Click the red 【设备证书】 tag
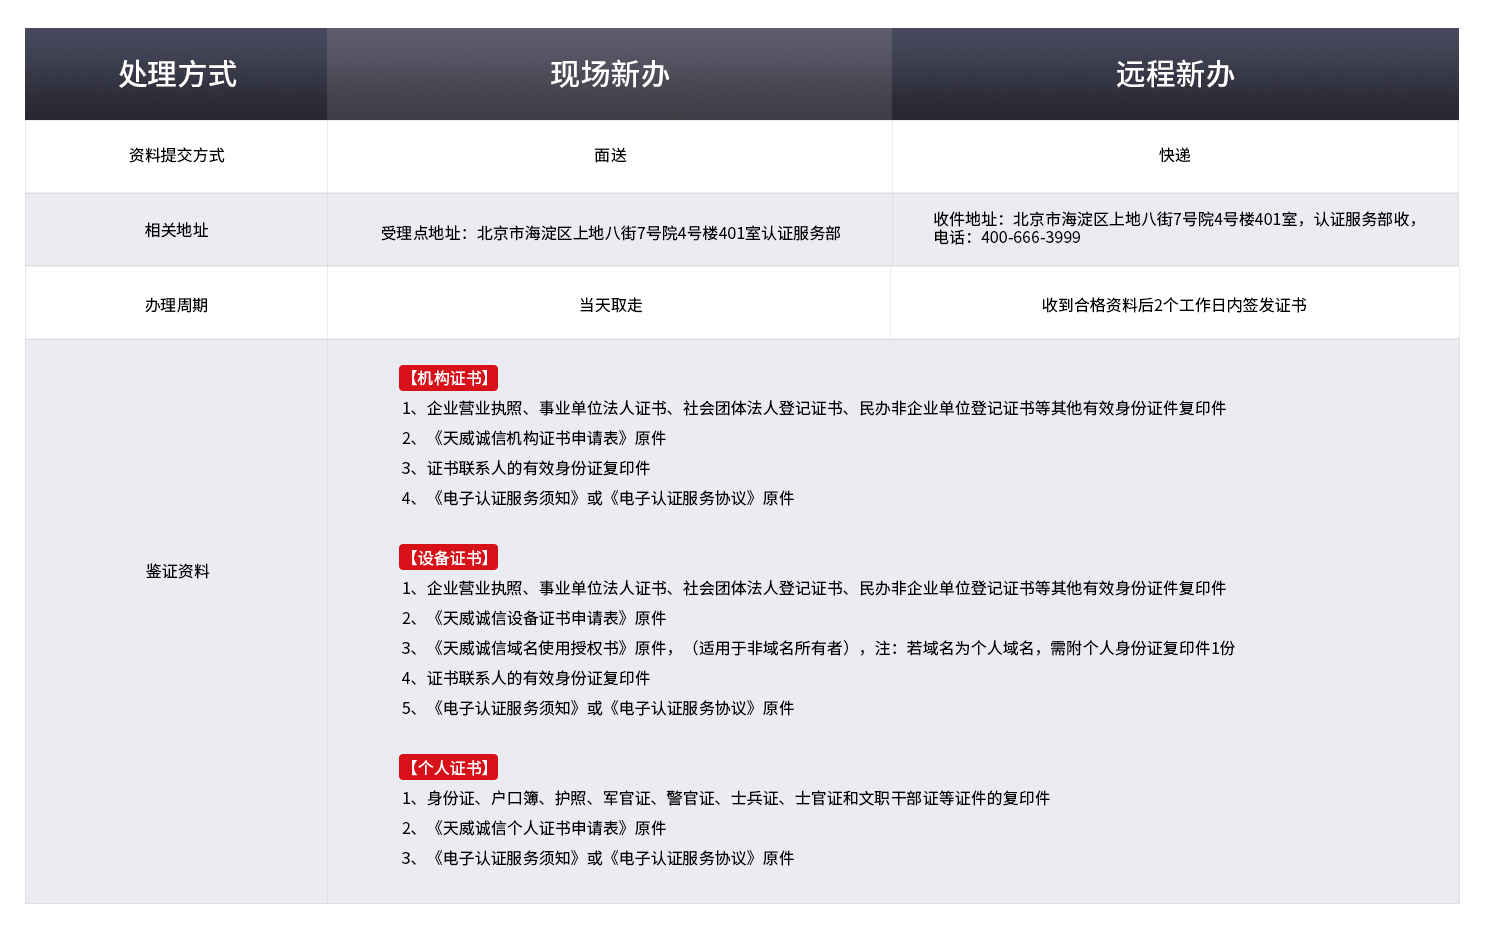The height and width of the screenshot is (932, 1488). coord(448,558)
